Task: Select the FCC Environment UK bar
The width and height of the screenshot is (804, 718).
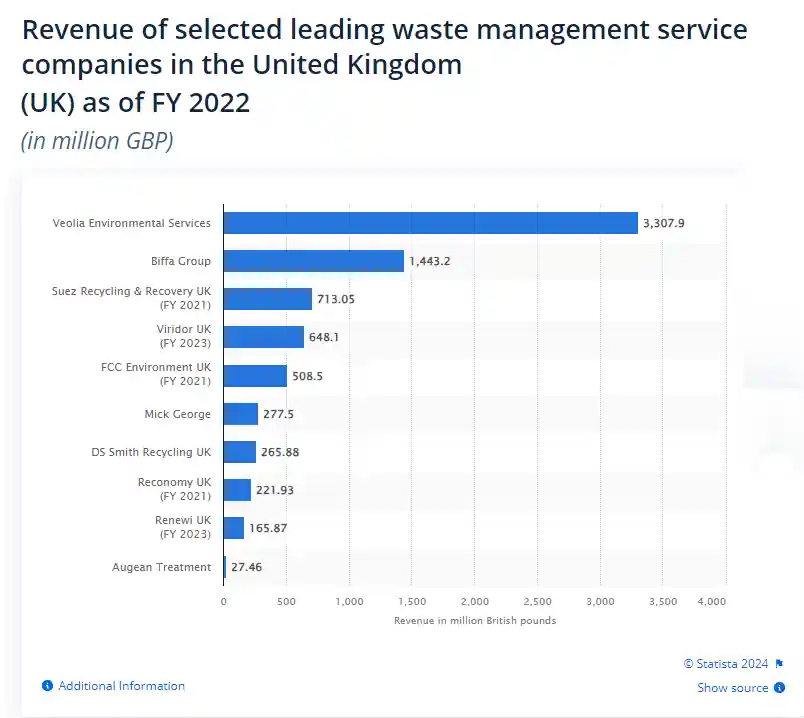Action: (255, 376)
